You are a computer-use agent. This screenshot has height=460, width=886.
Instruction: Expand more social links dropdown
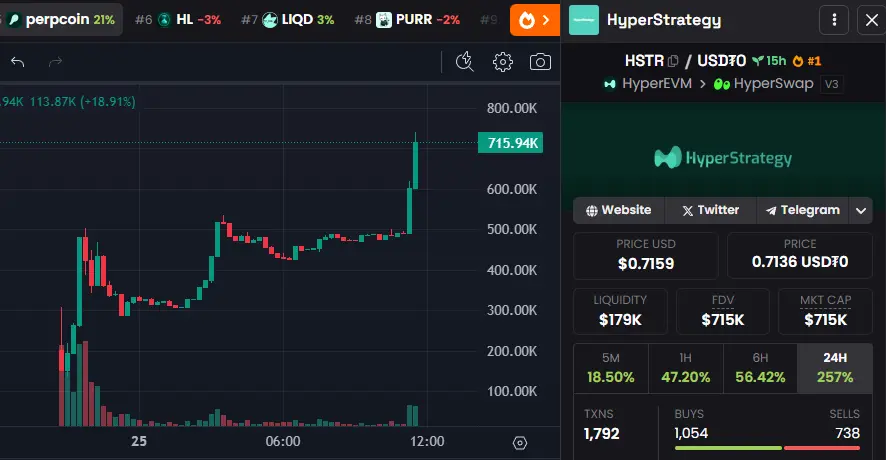click(861, 211)
